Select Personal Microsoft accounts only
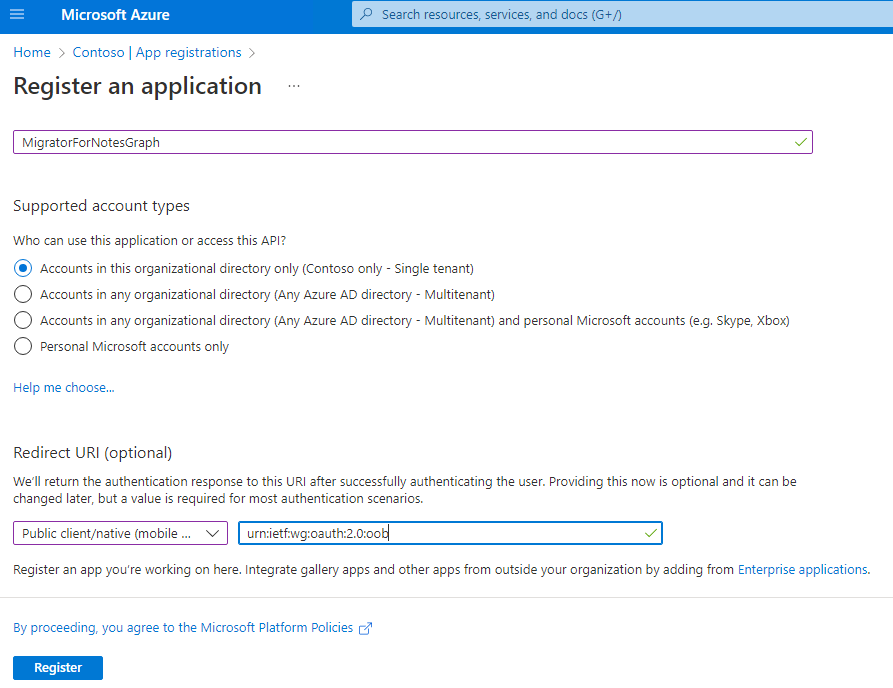 (21, 346)
